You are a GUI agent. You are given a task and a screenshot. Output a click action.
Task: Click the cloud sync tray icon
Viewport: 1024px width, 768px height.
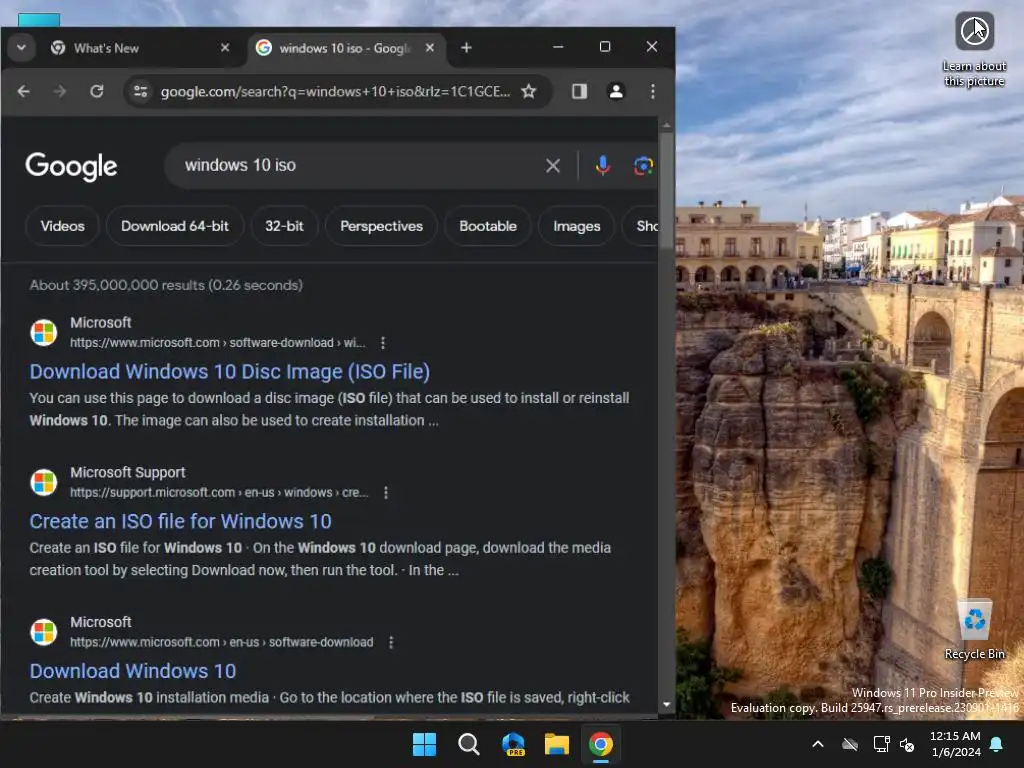point(850,744)
